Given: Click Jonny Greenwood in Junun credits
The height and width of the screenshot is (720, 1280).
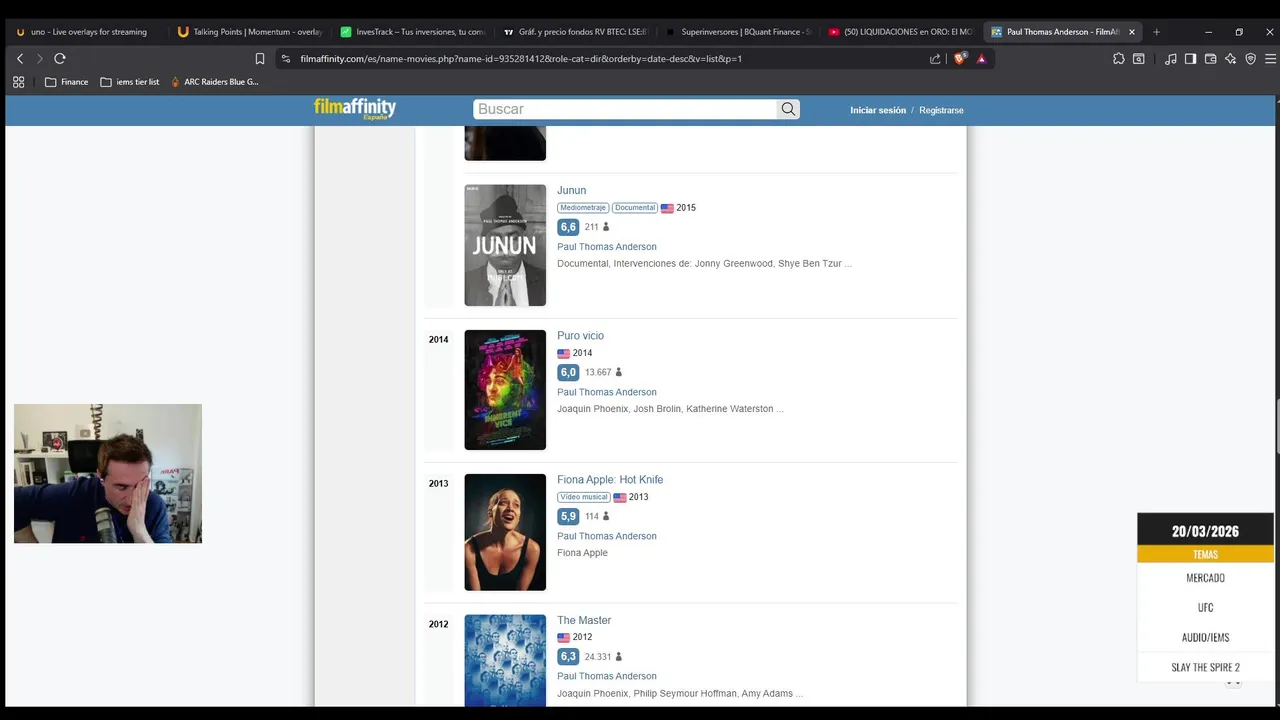Looking at the screenshot, I should [x=735, y=264].
